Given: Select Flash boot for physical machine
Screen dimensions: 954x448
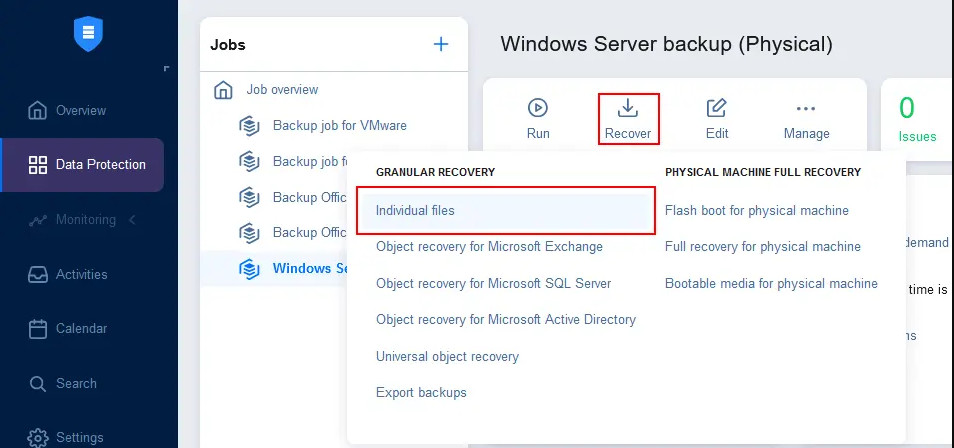Looking at the screenshot, I should click(x=756, y=211).
